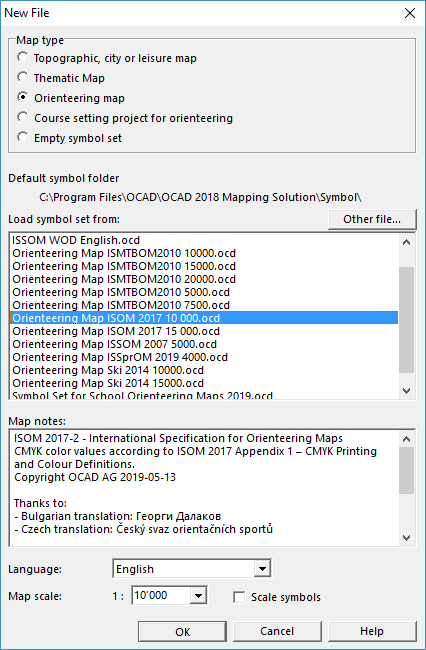Confirm with the OK button
426x650 pixels.
[182, 631]
